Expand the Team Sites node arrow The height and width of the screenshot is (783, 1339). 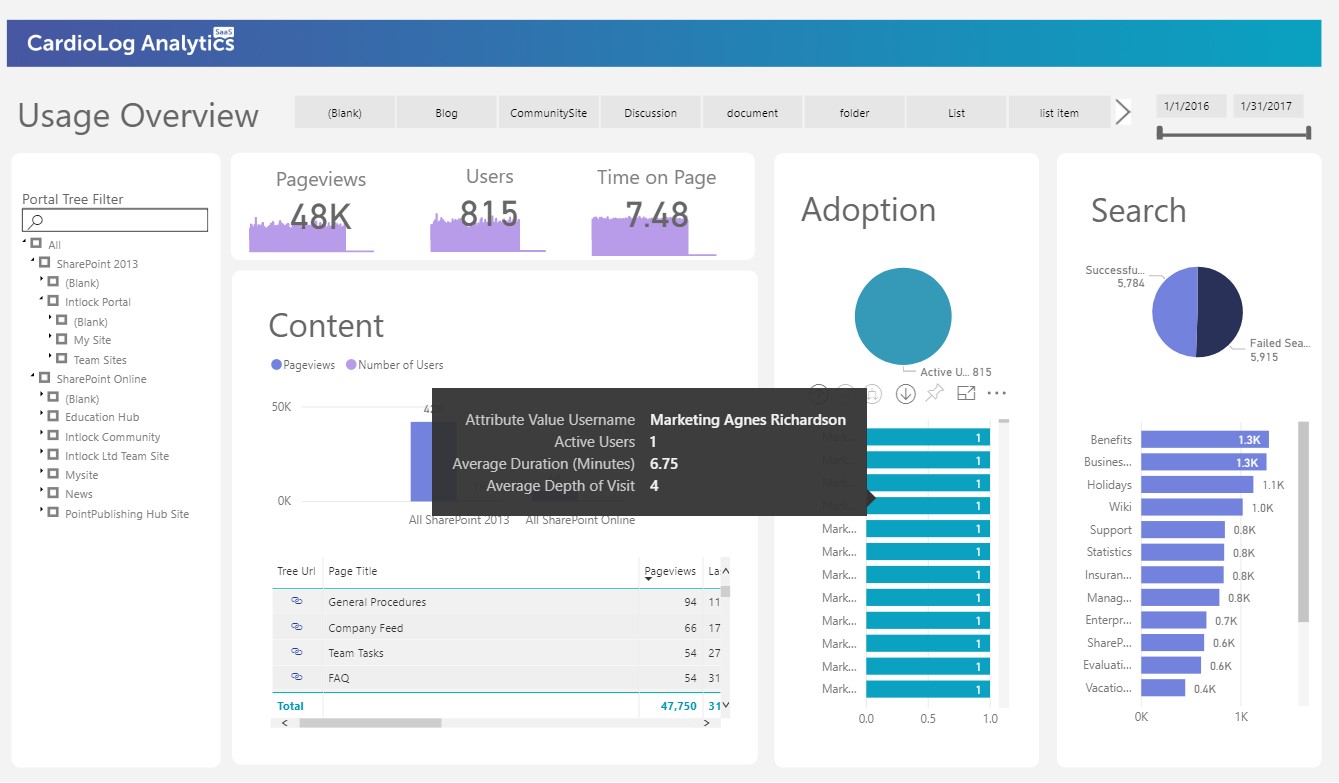click(50, 357)
